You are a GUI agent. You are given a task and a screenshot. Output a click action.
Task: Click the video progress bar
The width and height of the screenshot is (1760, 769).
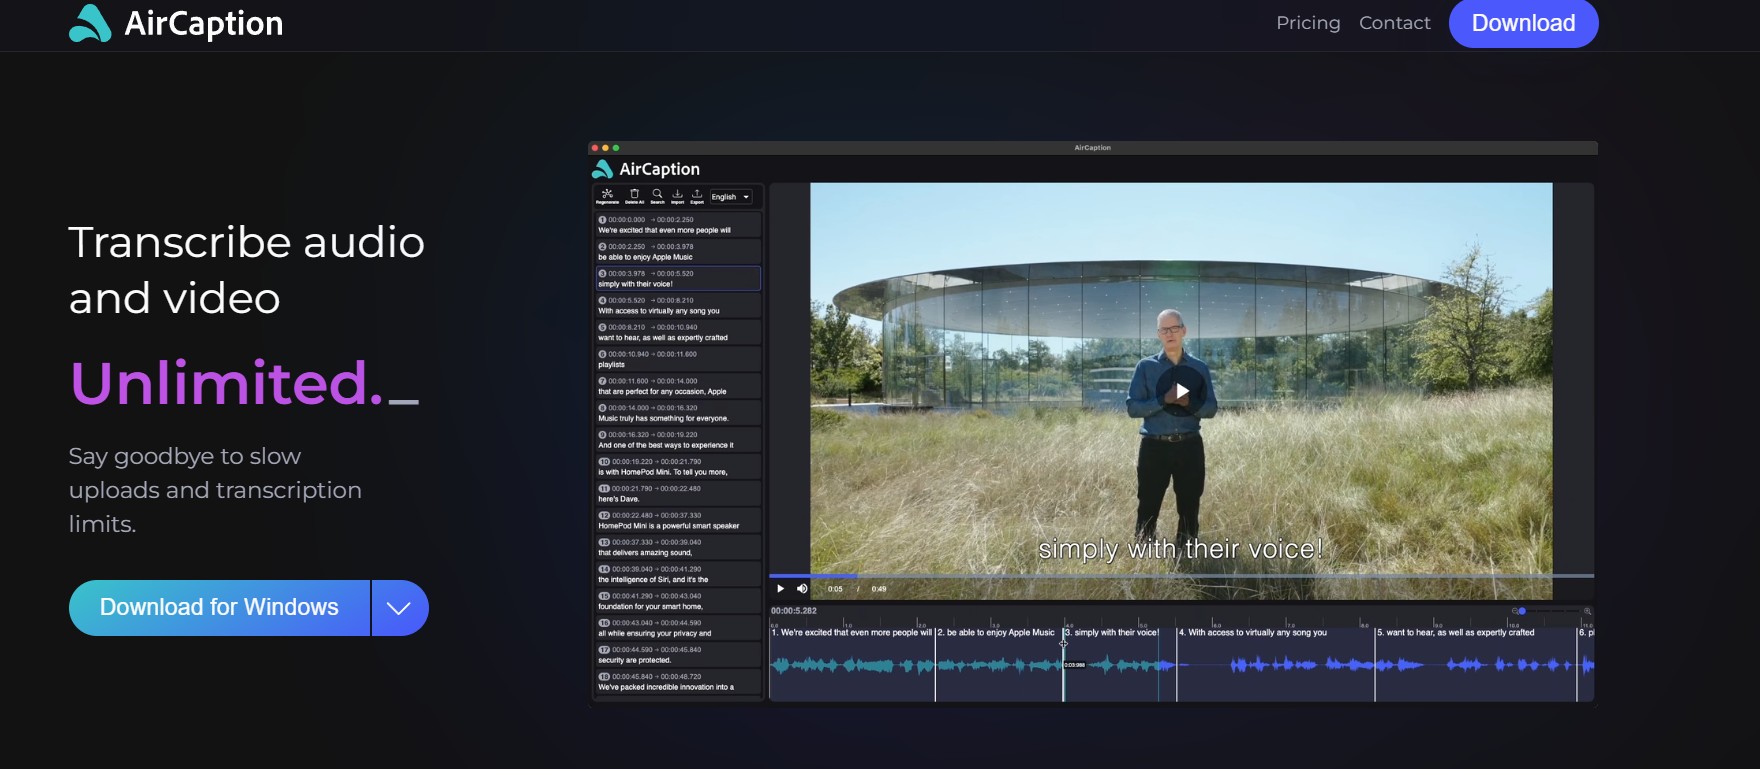(1181, 576)
